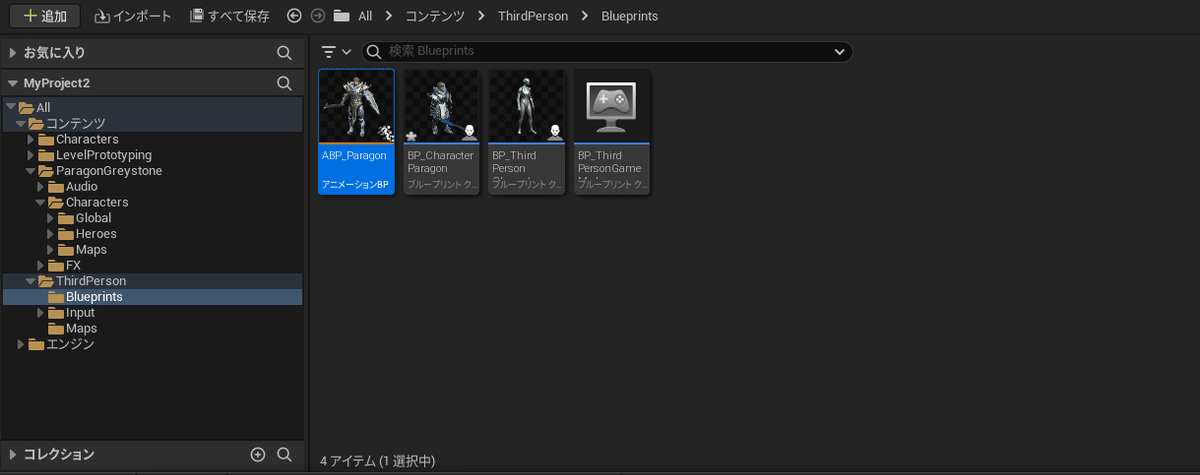This screenshot has width=1200, height=475.
Task: Collapse the All tree node
Action: click(11, 107)
